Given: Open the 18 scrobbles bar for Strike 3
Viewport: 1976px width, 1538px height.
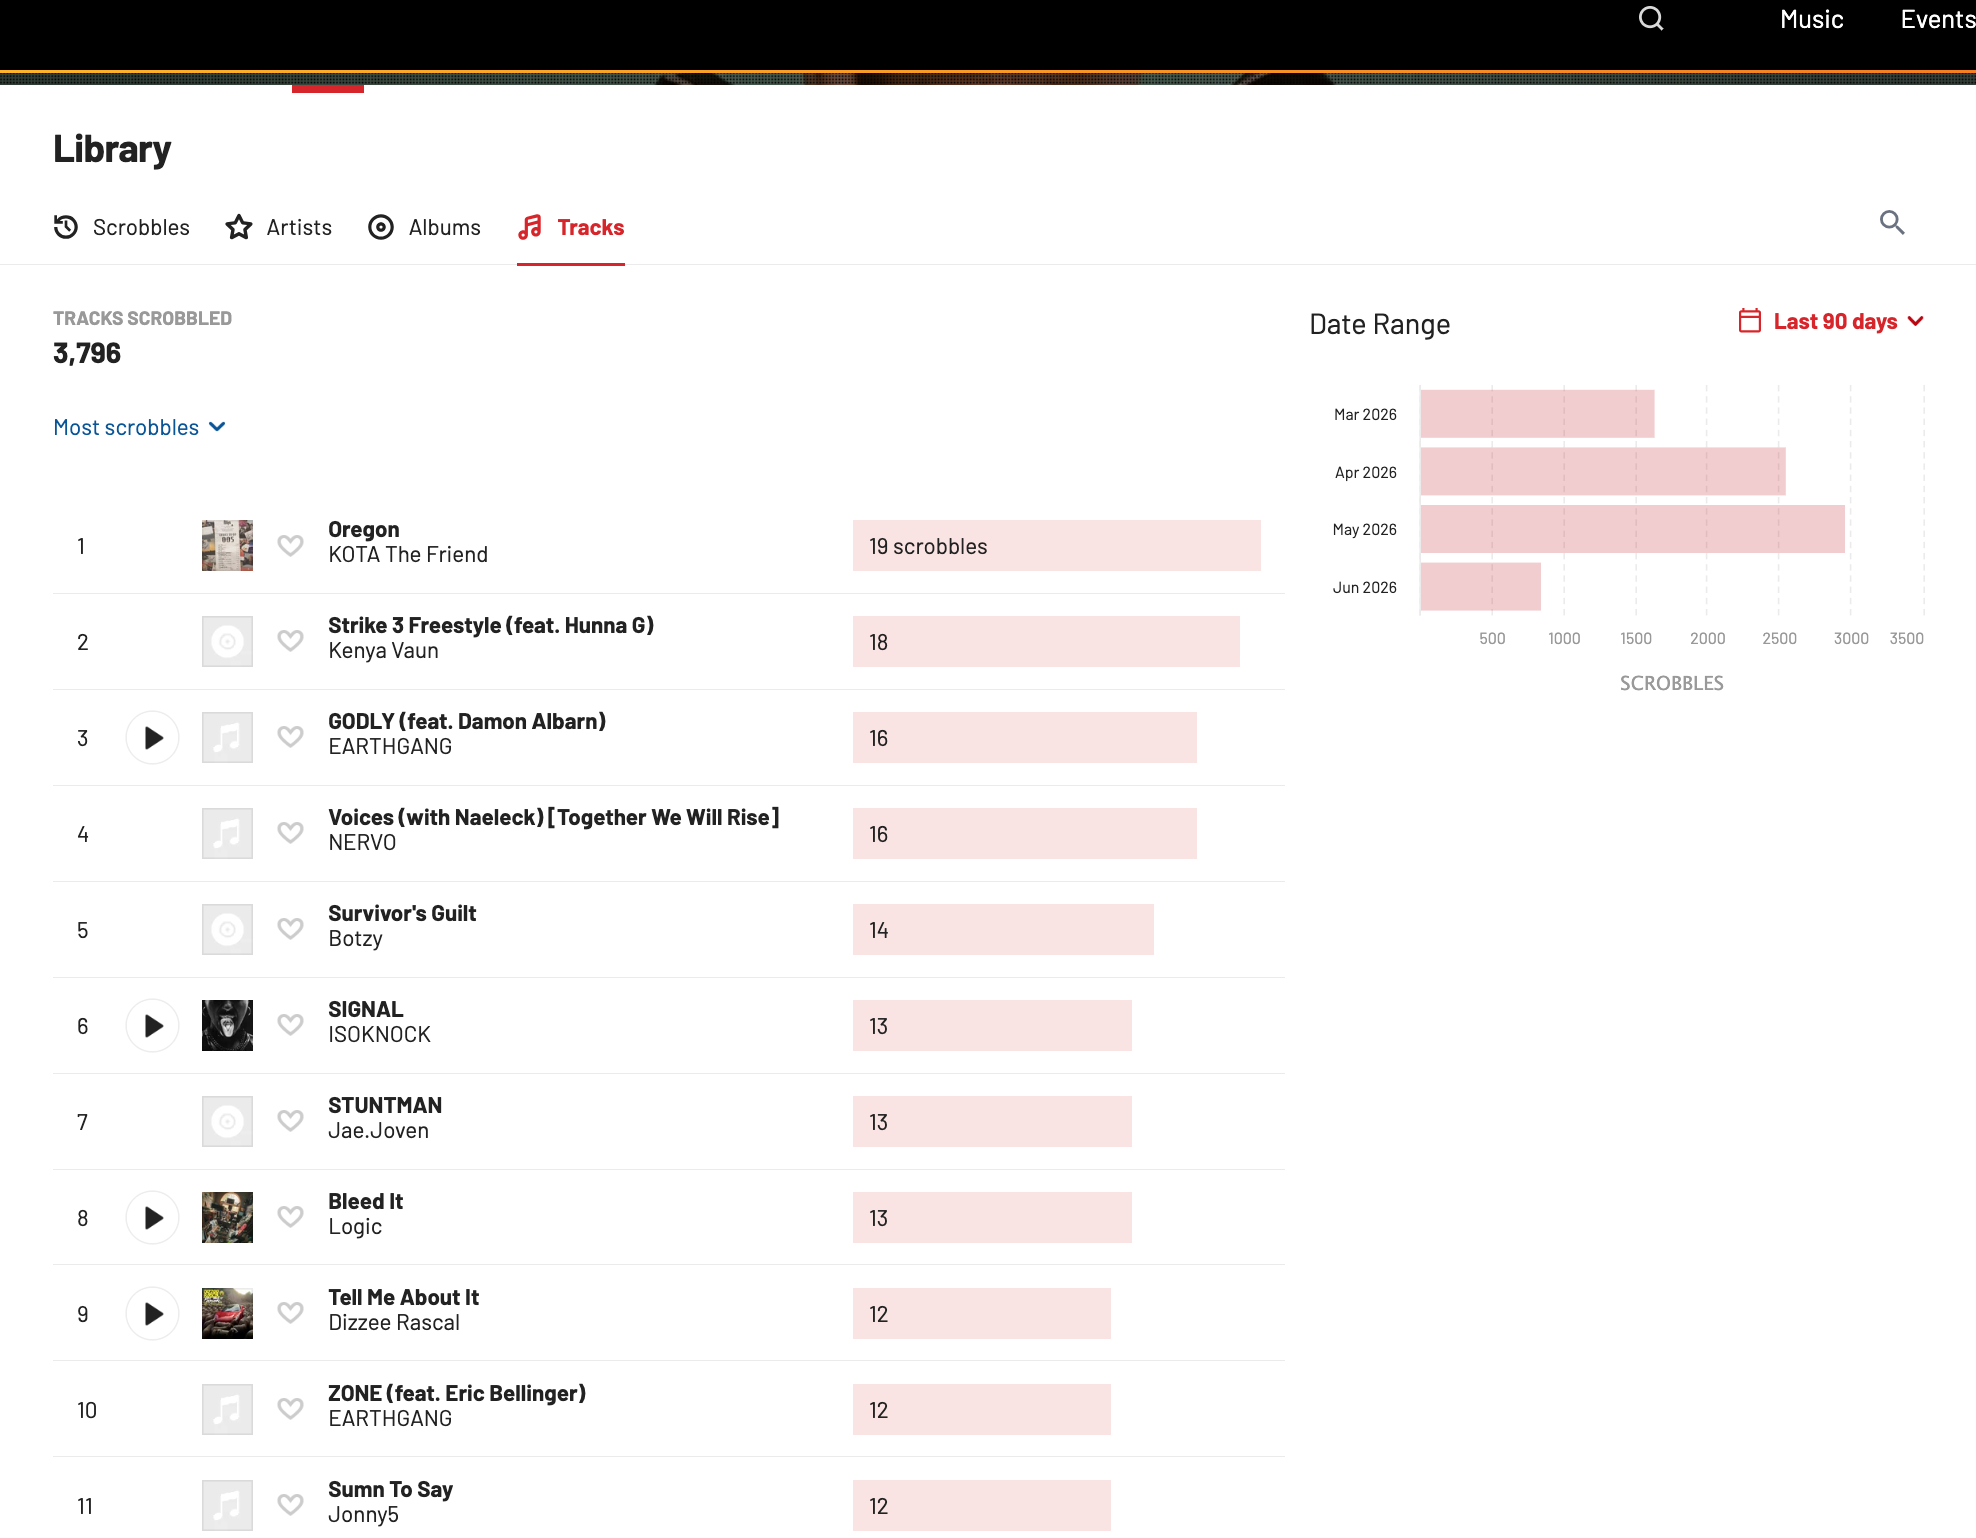Looking at the screenshot, I should point(1046,642).
